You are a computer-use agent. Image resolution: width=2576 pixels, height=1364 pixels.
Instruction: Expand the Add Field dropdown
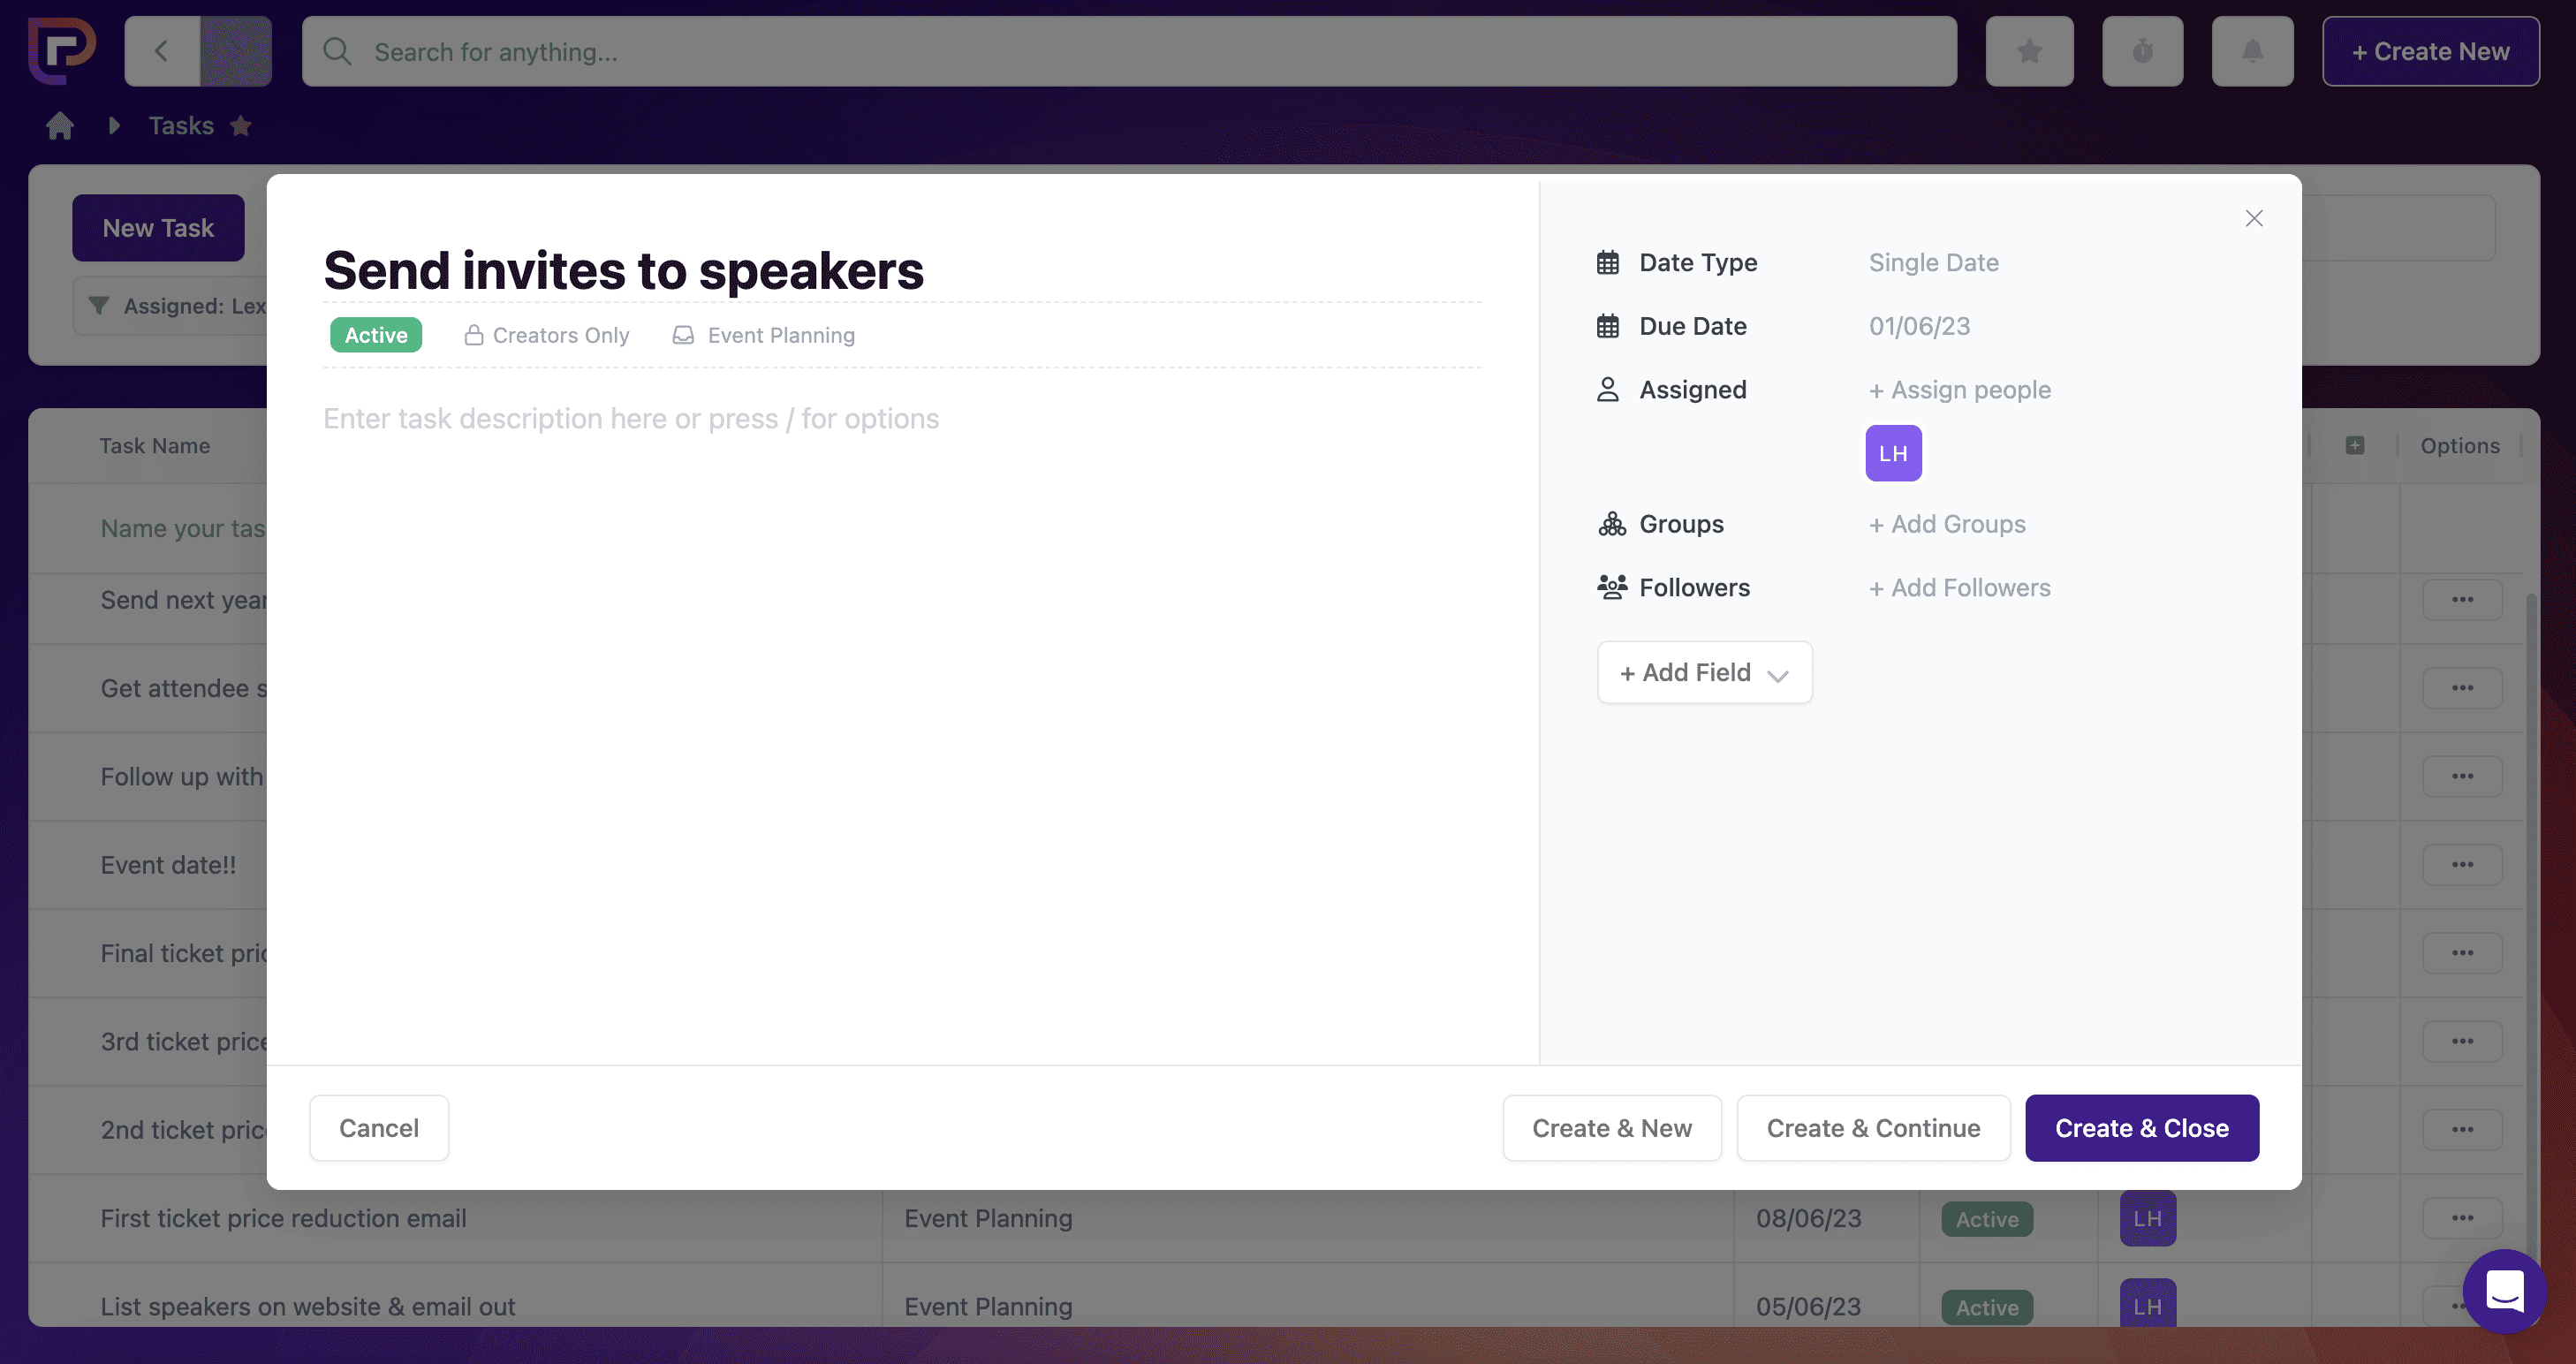click(x=1704, y=672)
